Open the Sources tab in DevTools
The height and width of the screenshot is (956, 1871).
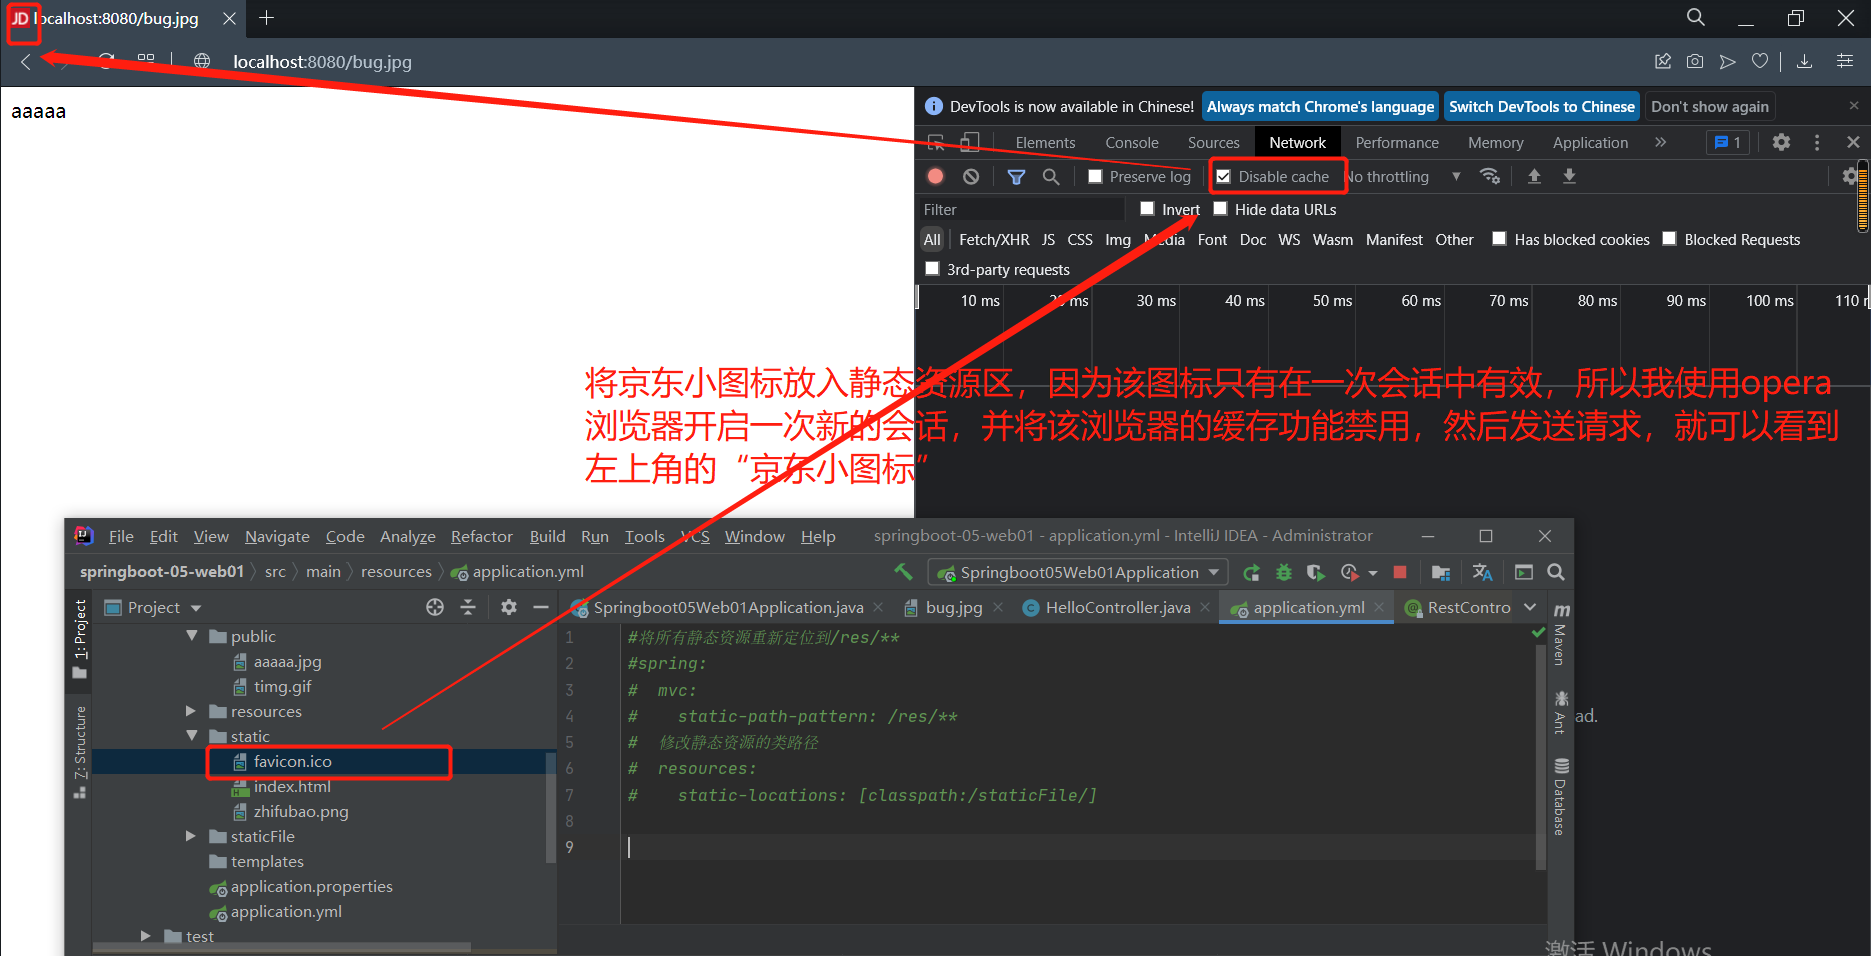pyautogui.click(x=1213, y=142)
